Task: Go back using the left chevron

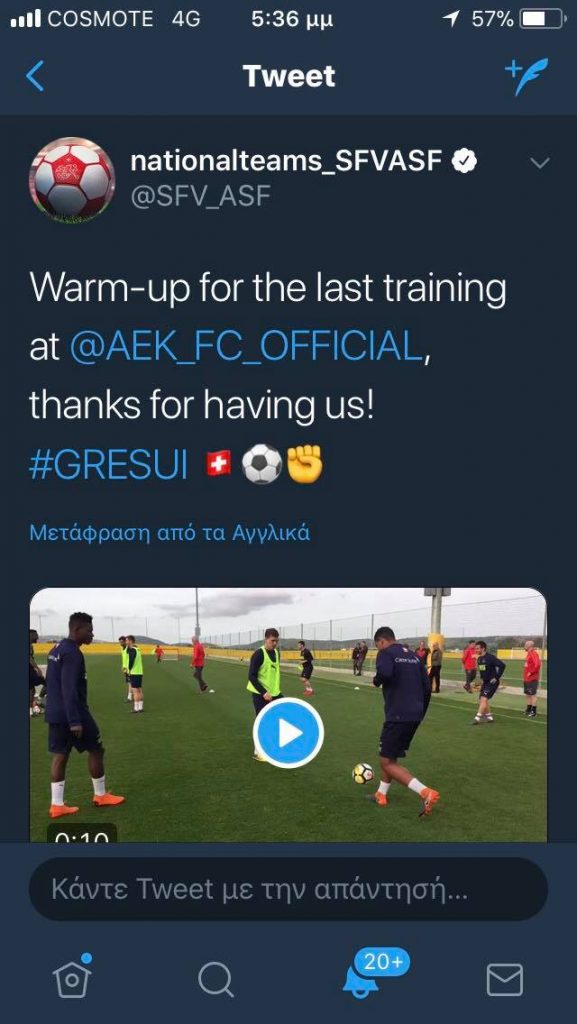Action: coord(35,76)
